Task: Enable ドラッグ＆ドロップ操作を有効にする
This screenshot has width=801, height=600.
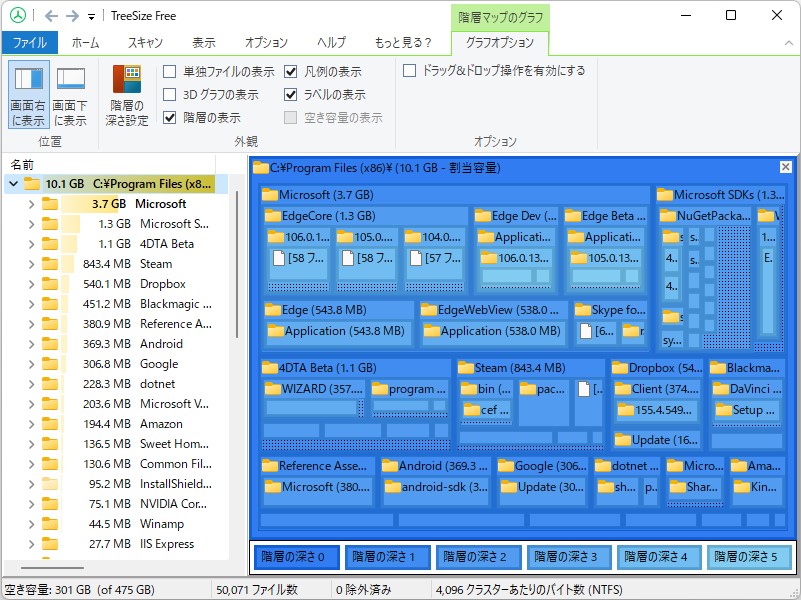Action: (x=410, y=71)
